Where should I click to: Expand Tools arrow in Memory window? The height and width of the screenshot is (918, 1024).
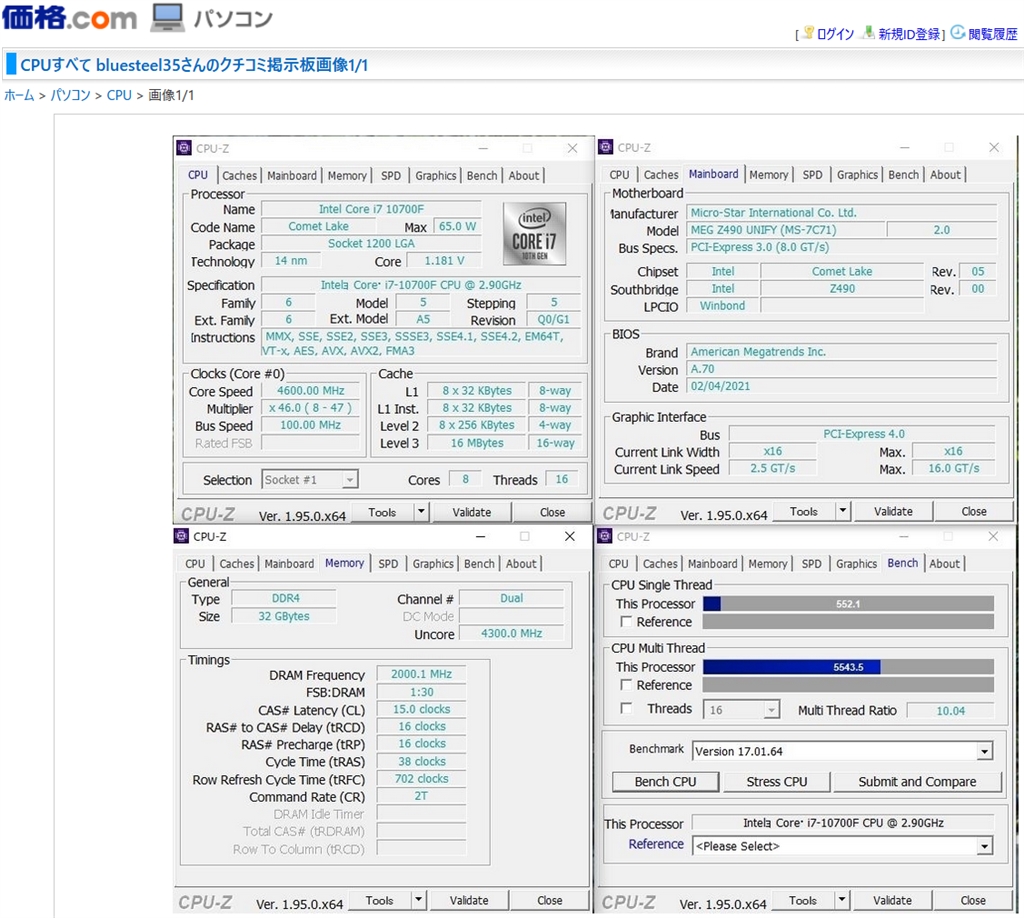(419, 900)
